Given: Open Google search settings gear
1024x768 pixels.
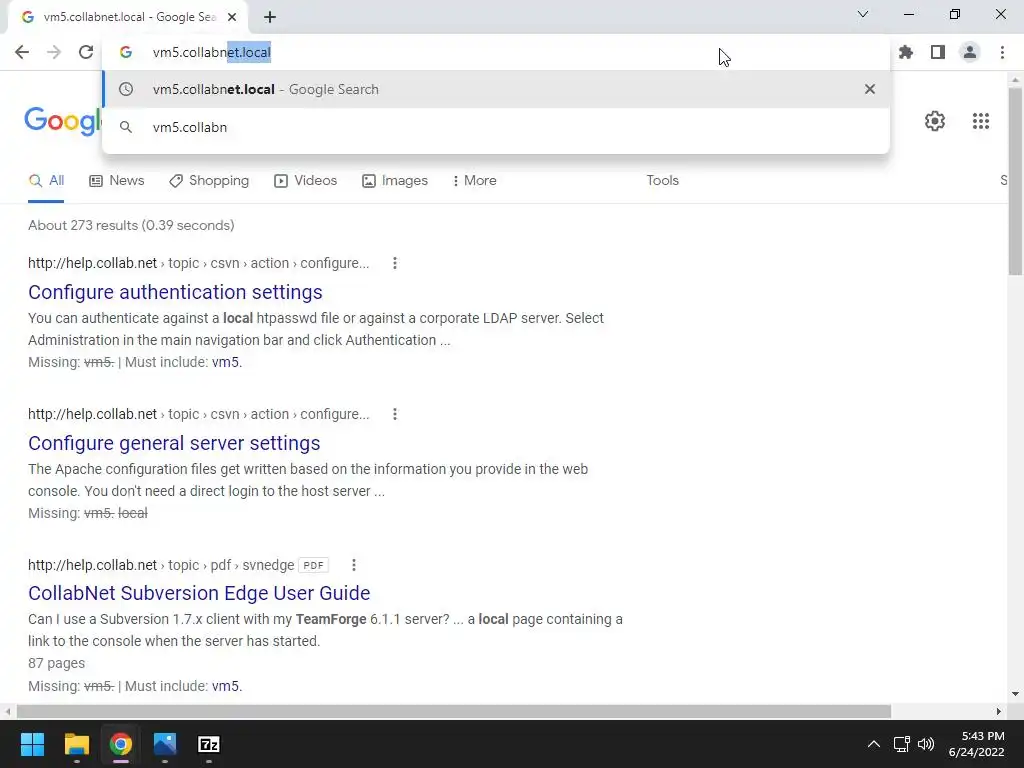Looking at the screenshot, I should [x=935, y=121].
